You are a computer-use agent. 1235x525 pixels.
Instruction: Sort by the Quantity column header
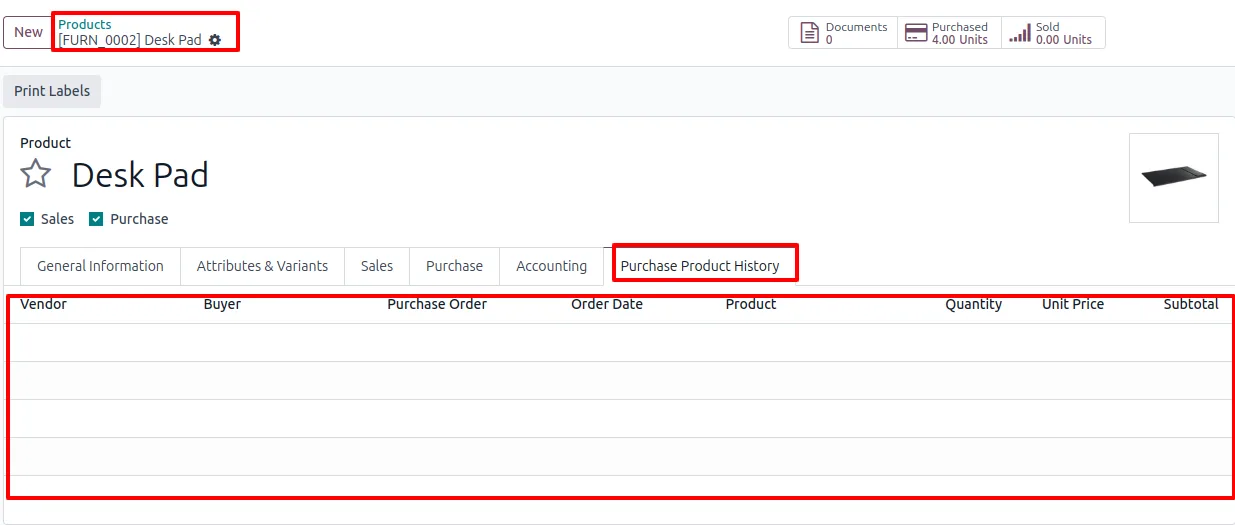click(974, 304)
